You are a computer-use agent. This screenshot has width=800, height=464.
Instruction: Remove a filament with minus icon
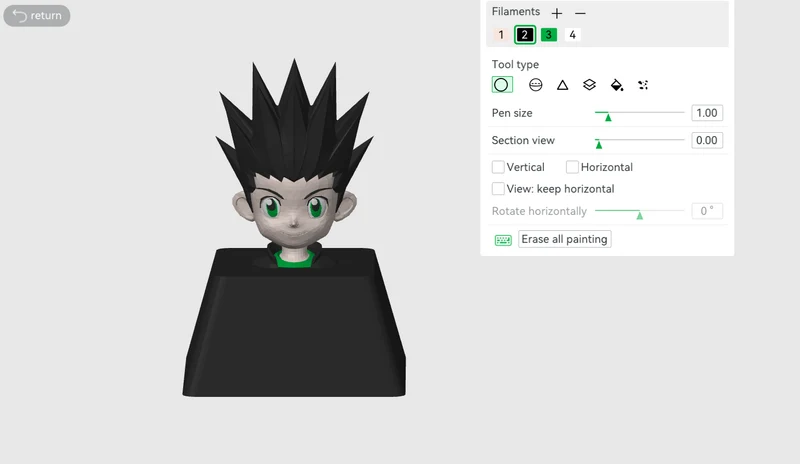pos(580,13)
